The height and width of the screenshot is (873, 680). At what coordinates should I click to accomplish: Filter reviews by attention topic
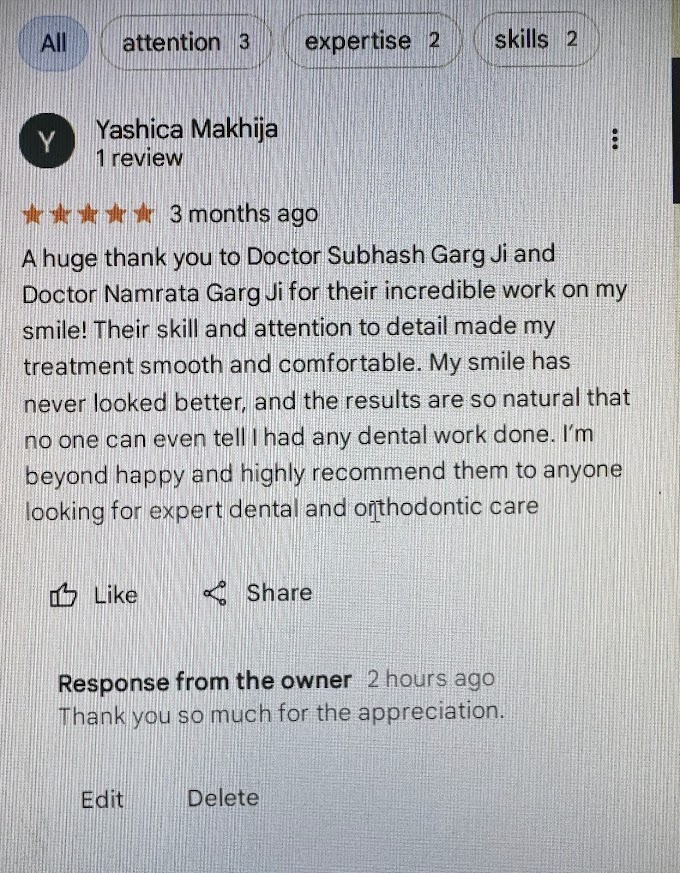[185, 42]
